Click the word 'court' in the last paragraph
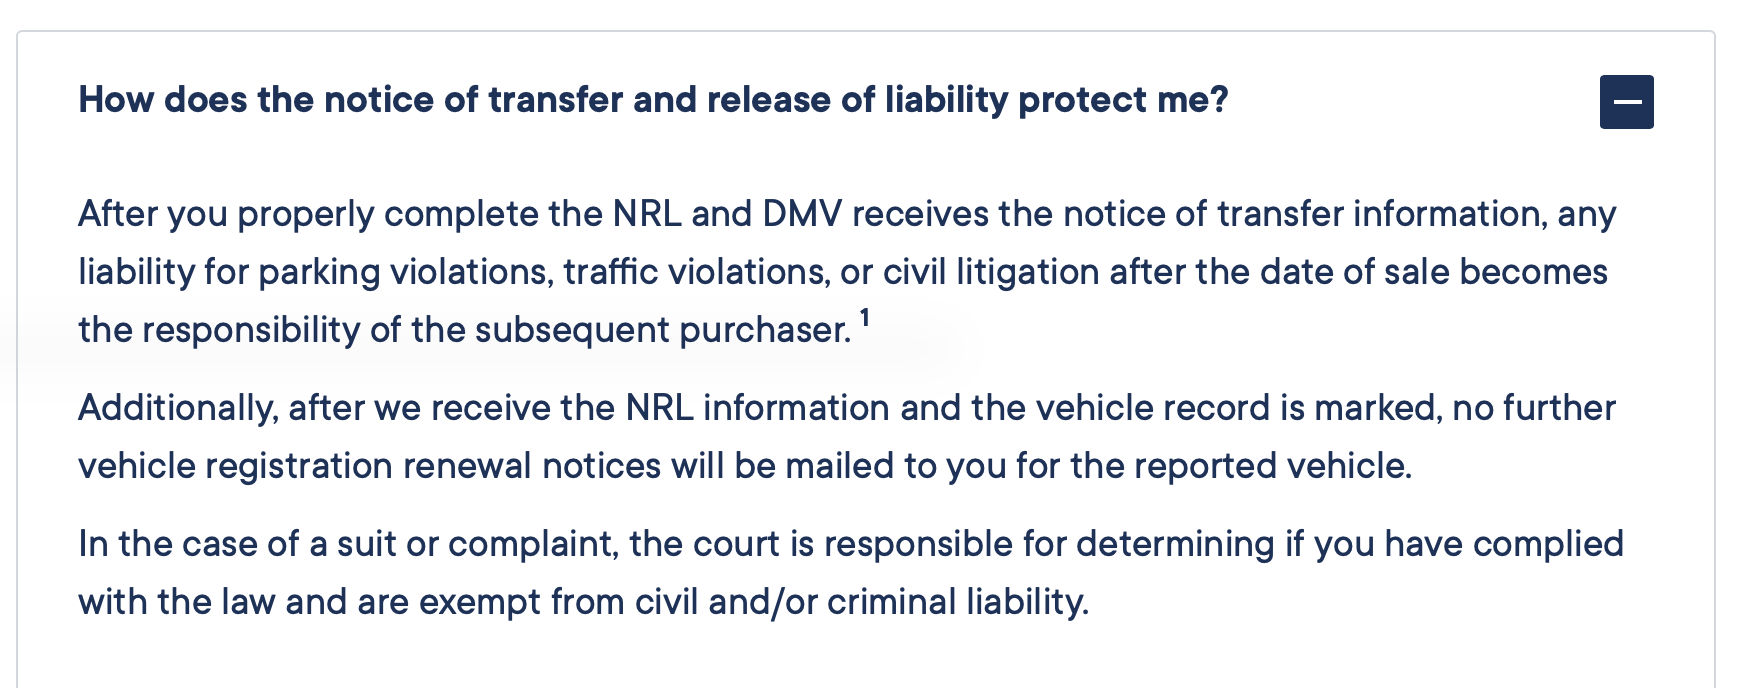 736,544
